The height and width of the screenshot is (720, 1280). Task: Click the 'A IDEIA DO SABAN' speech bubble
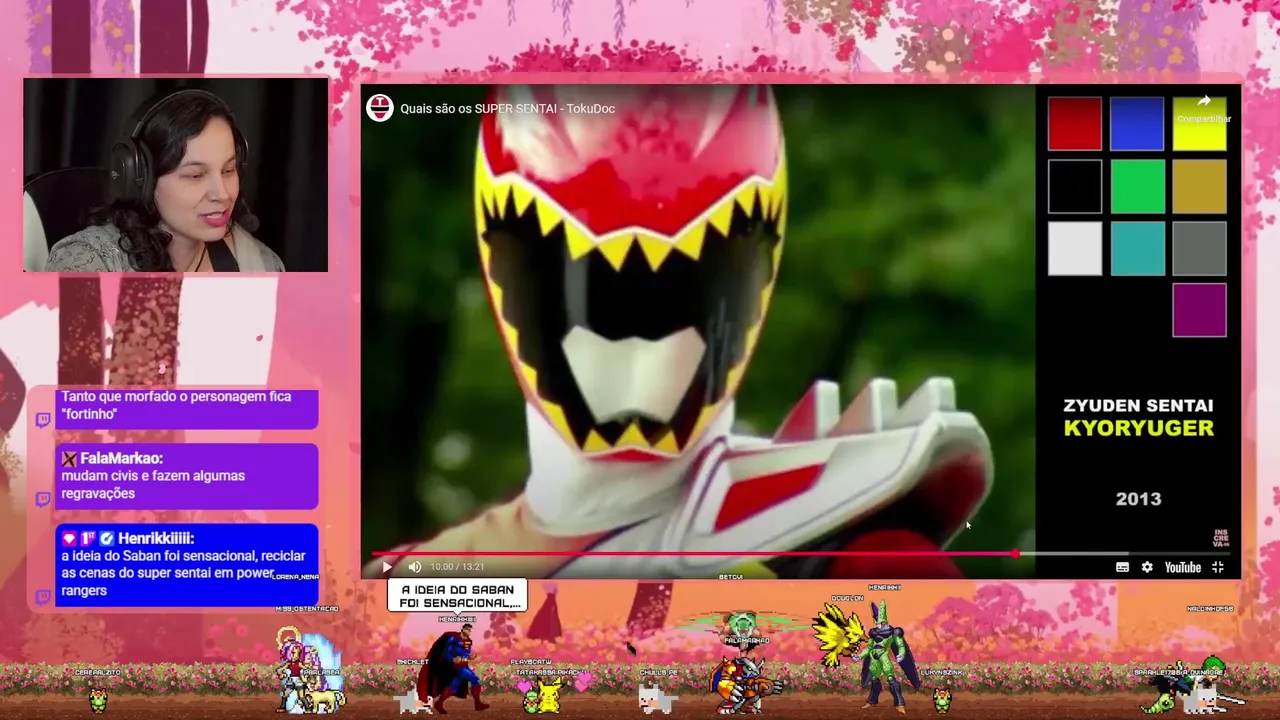tap(457, 596)
